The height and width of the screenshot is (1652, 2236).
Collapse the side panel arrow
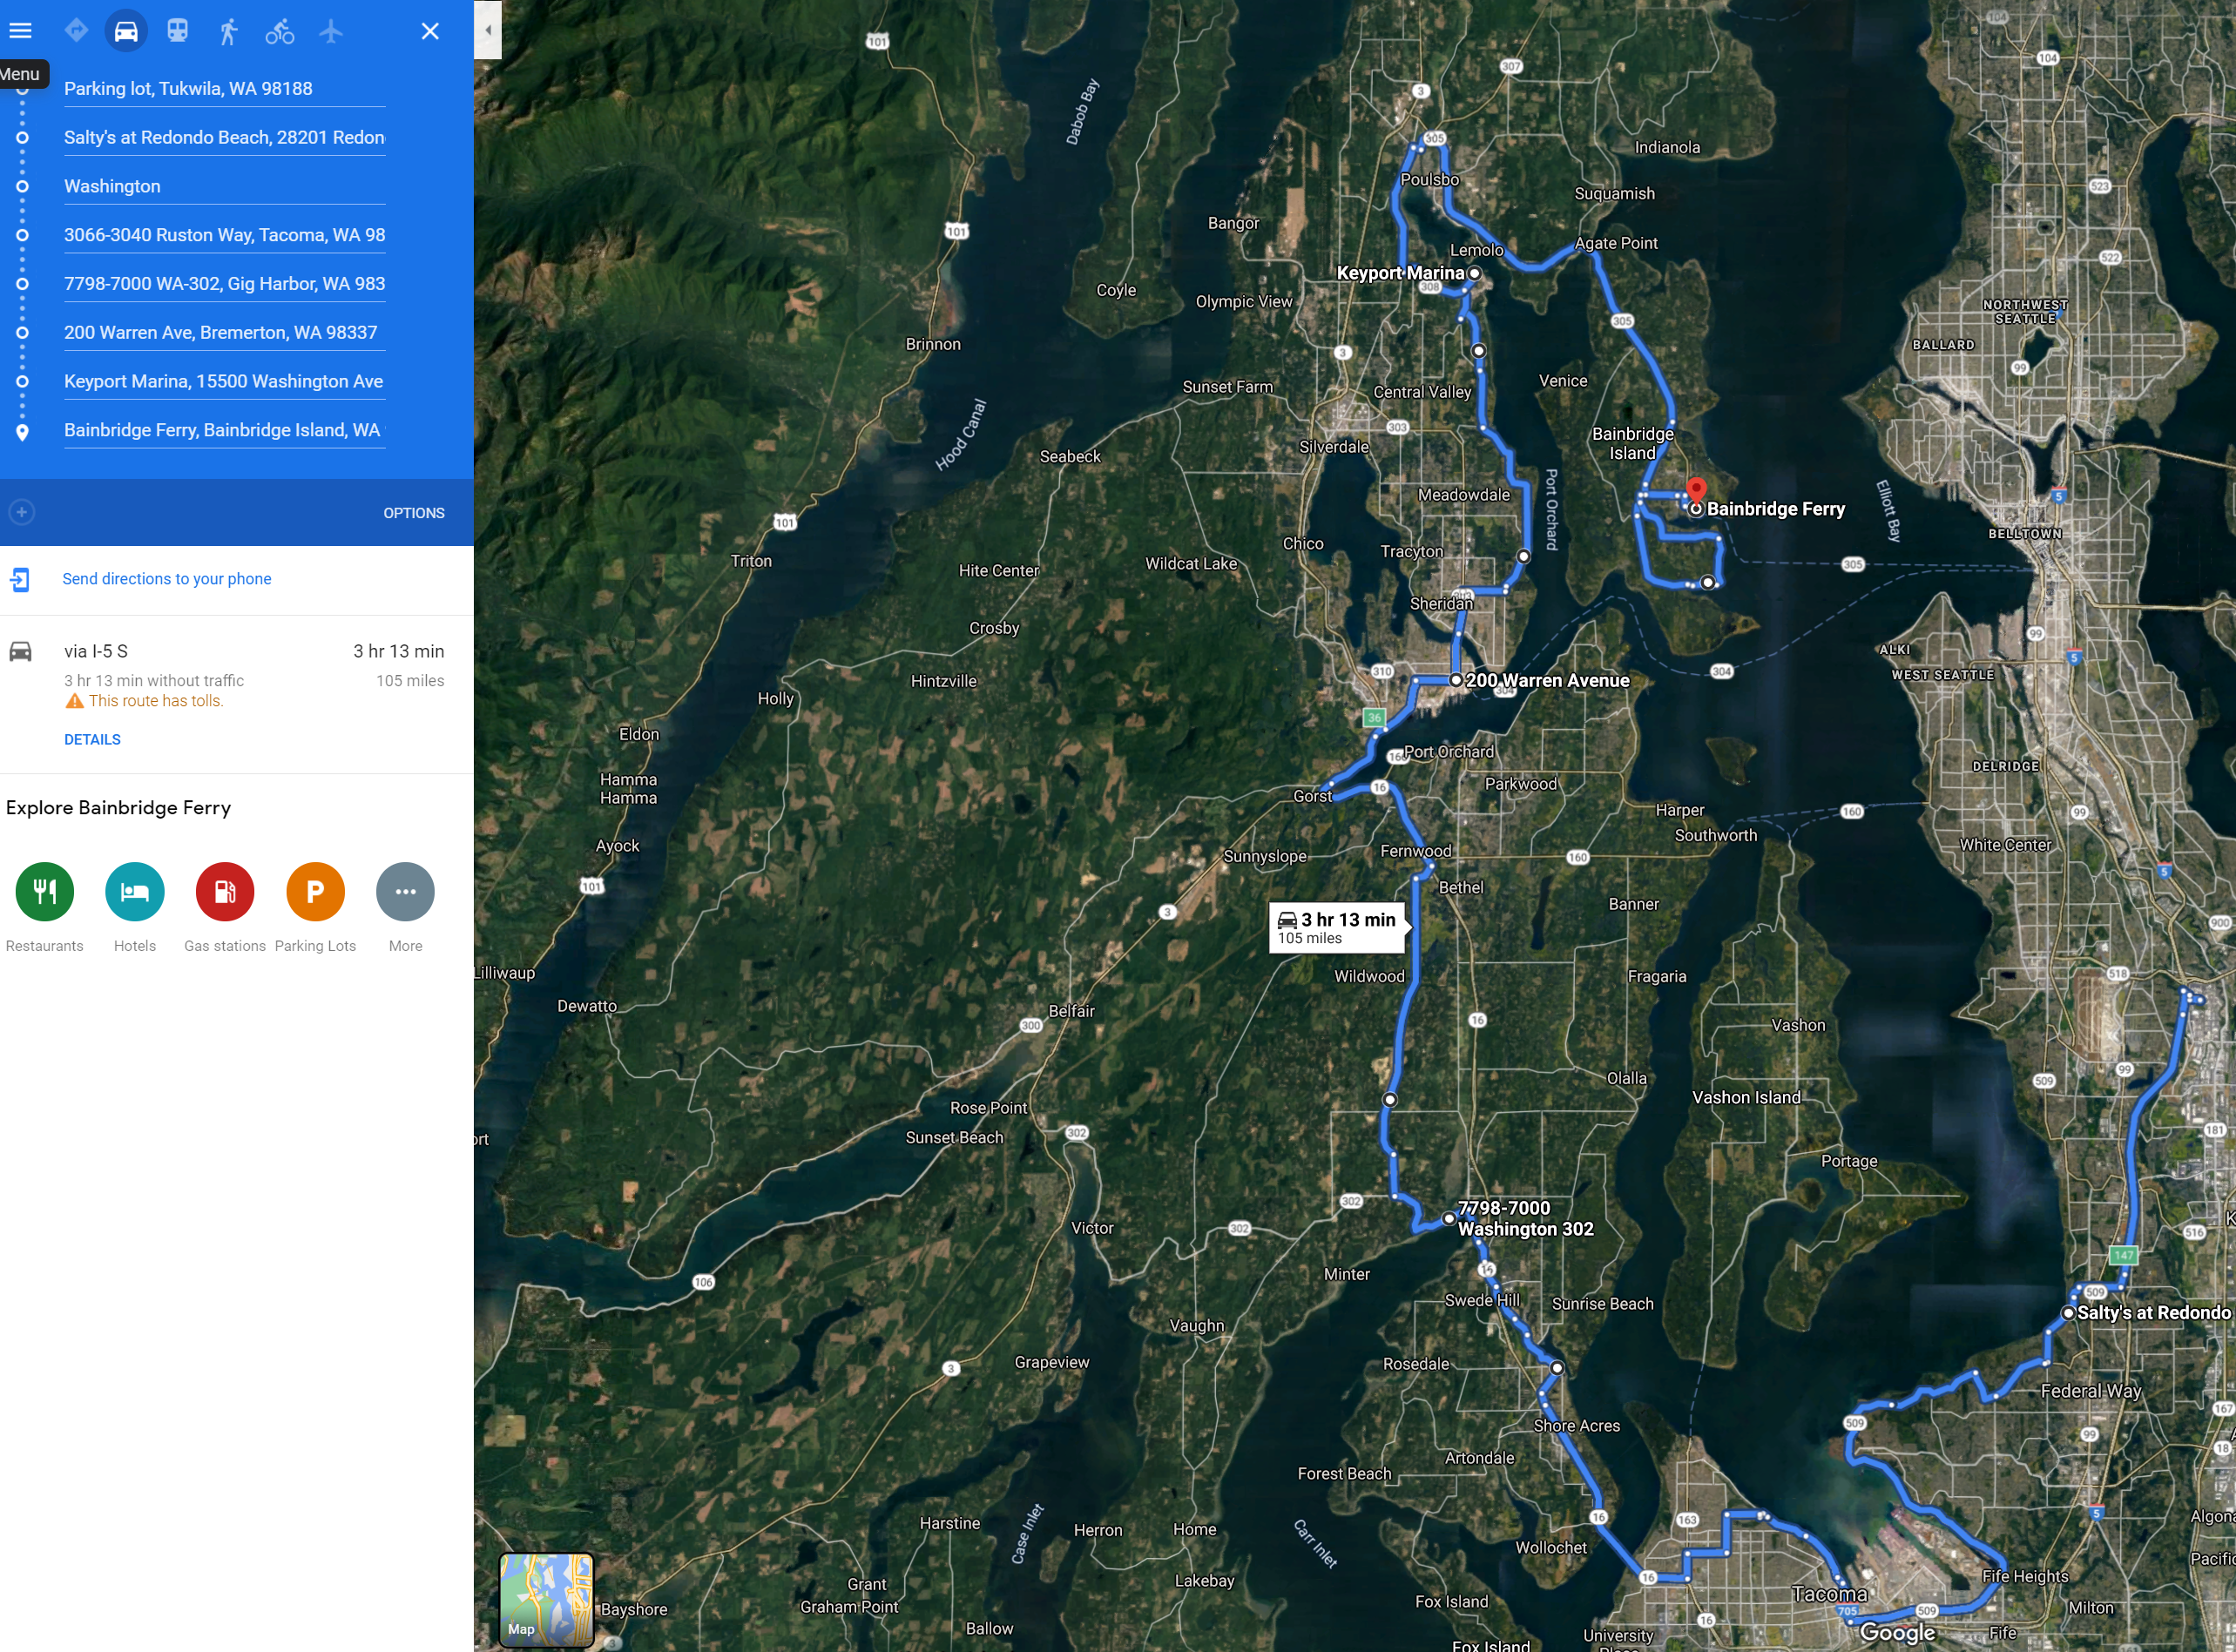(487, 30)
